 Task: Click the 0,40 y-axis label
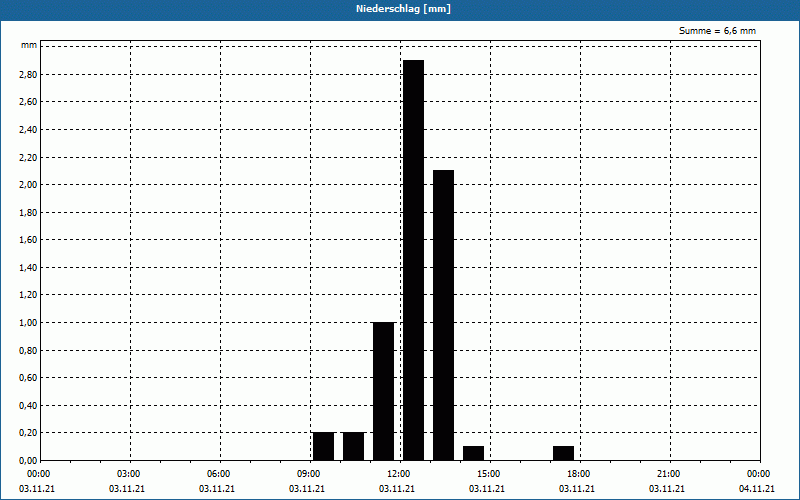coord(28,406)
